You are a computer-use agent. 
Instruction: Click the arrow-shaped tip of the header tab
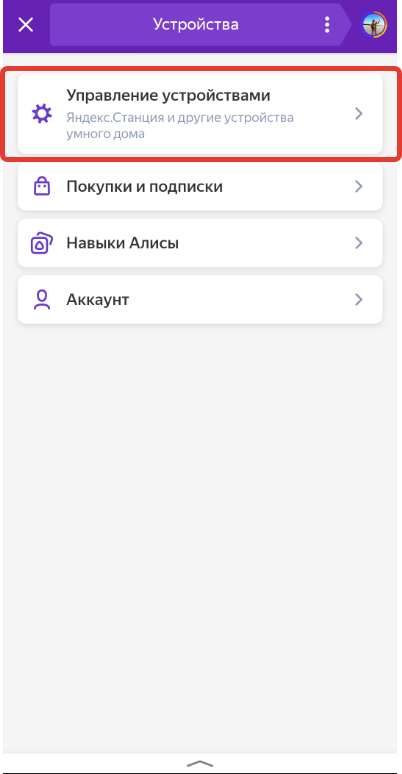(x=347, y=25)
